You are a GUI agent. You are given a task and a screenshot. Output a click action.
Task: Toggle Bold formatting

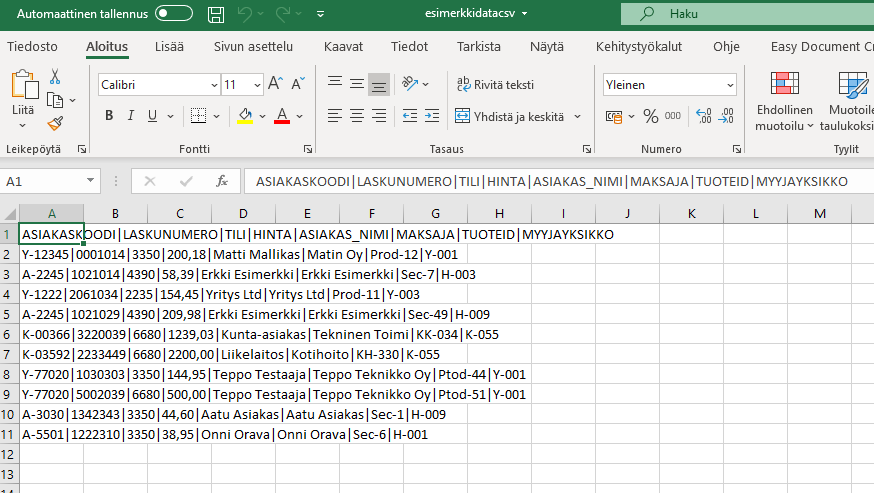[x=109, y=115]
